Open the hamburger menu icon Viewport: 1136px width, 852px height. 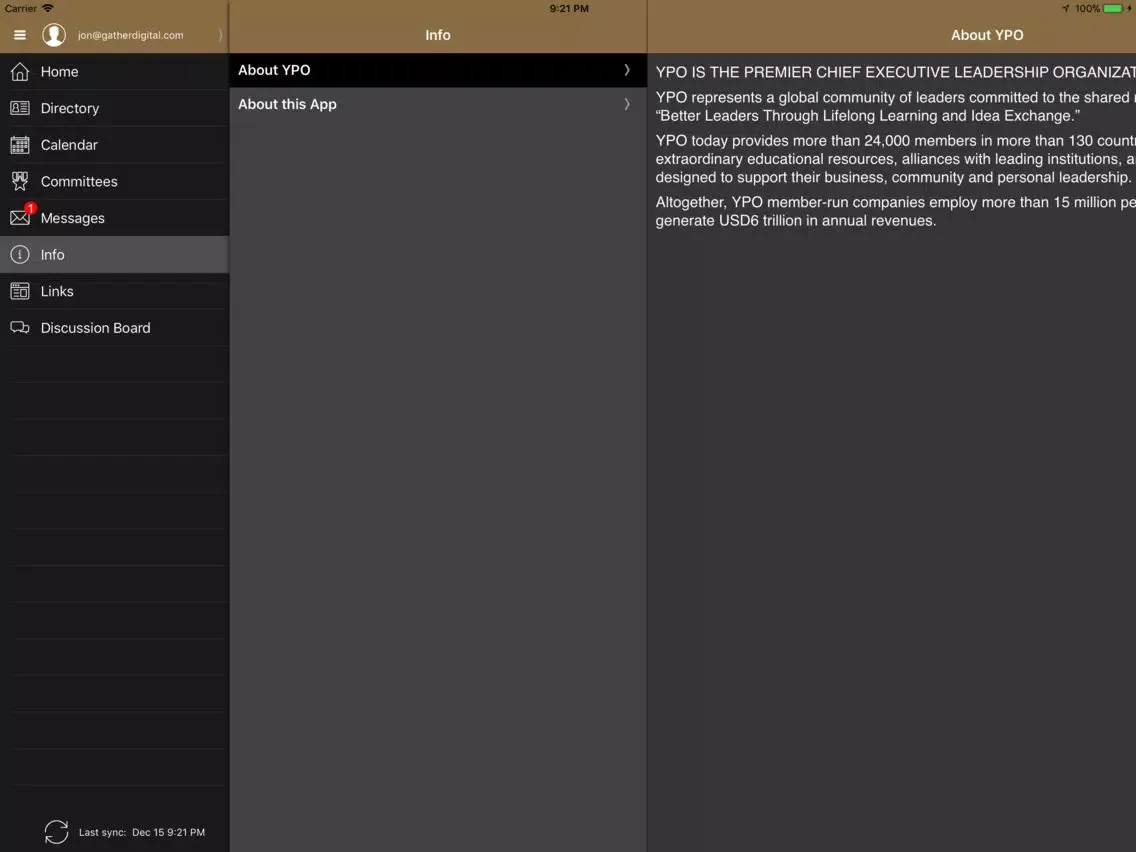click(20, 35)
